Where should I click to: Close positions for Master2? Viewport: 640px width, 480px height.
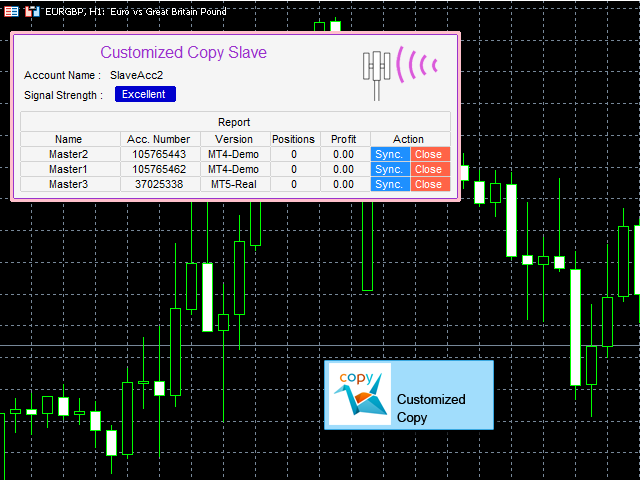pyautogui.click(x=430, y=154)
